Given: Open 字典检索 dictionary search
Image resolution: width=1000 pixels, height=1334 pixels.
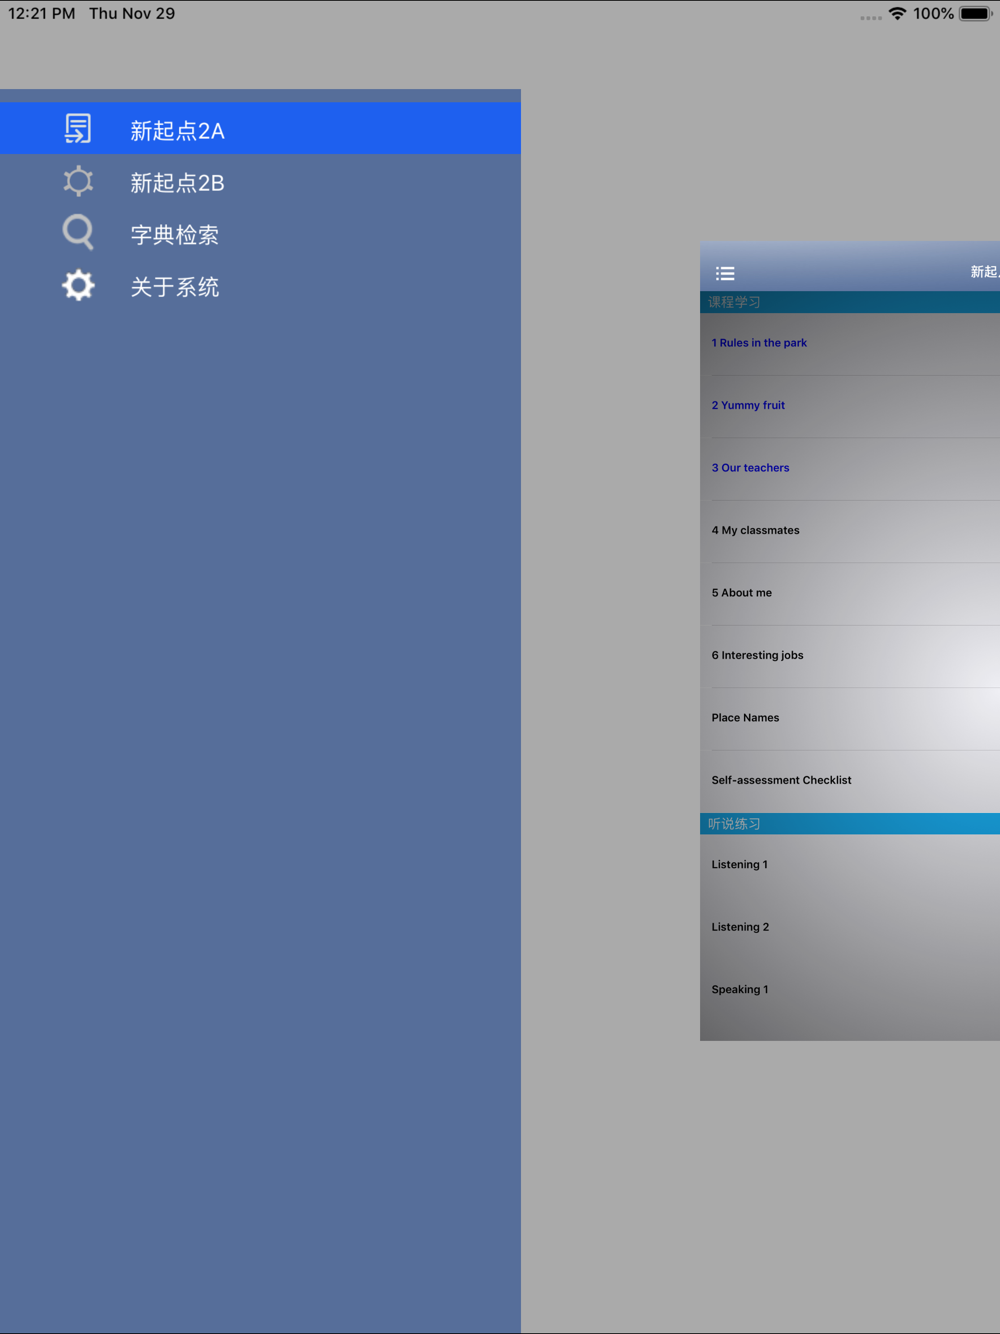Looking at the screenshot, I should [260, 233].
